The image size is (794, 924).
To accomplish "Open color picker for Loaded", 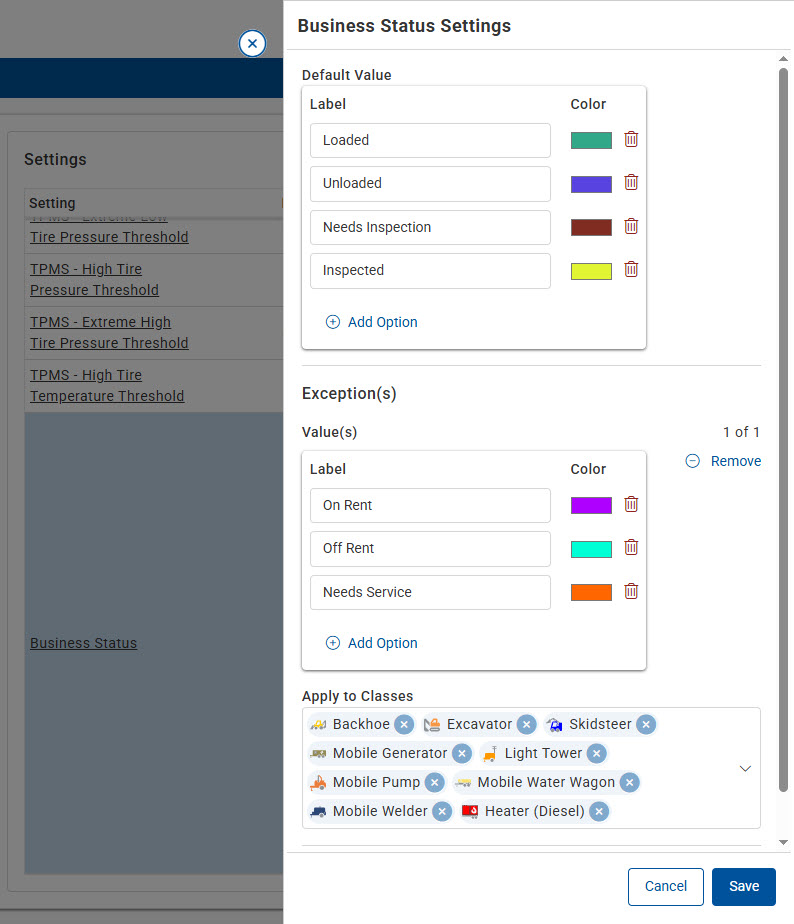I will click(591, 140).
